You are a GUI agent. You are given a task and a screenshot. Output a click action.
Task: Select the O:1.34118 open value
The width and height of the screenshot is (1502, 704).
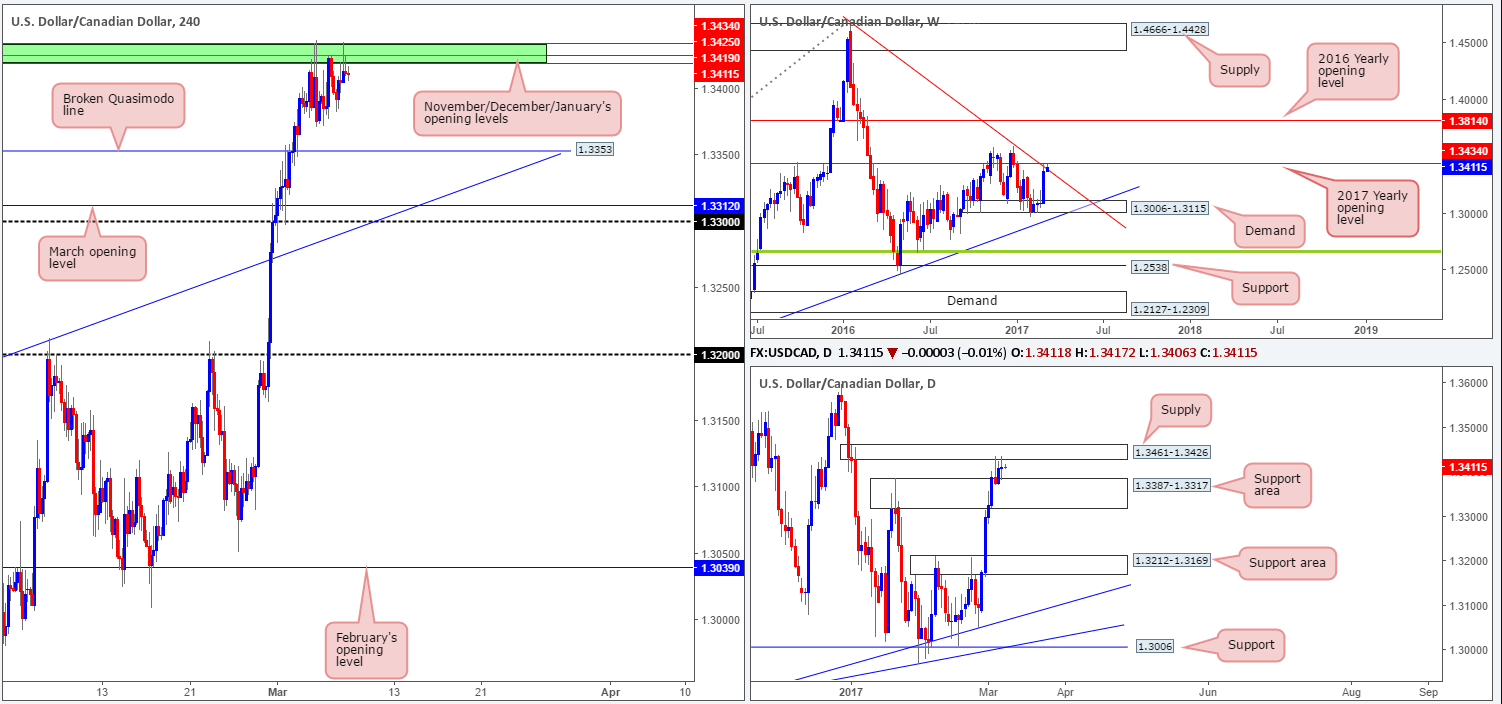click(x=1041, y=355)
